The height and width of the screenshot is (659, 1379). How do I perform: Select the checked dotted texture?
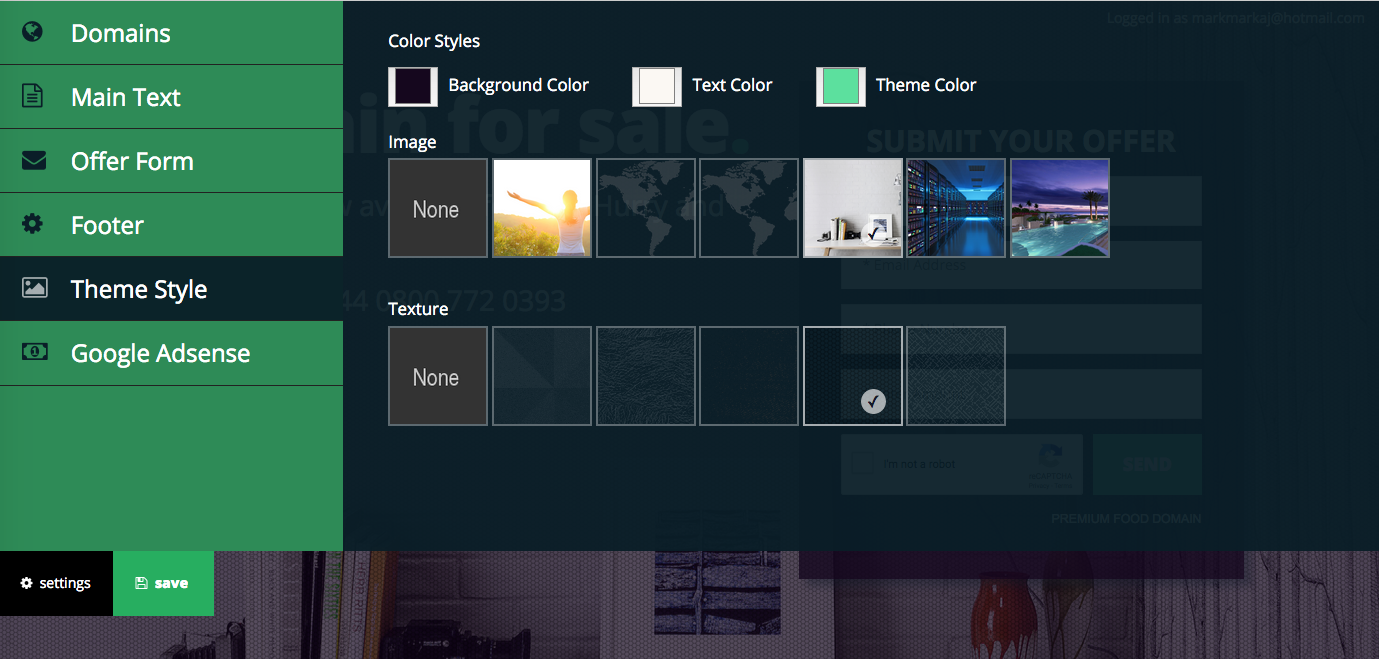853,376
